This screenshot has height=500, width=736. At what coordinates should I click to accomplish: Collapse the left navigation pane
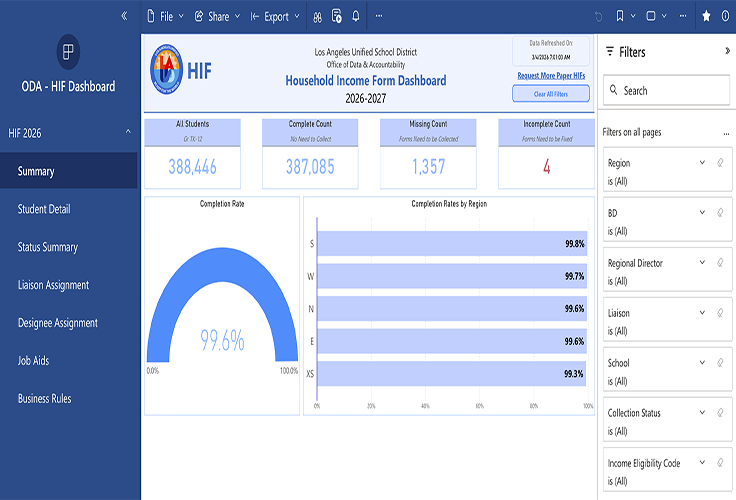(x=124, y=16)
